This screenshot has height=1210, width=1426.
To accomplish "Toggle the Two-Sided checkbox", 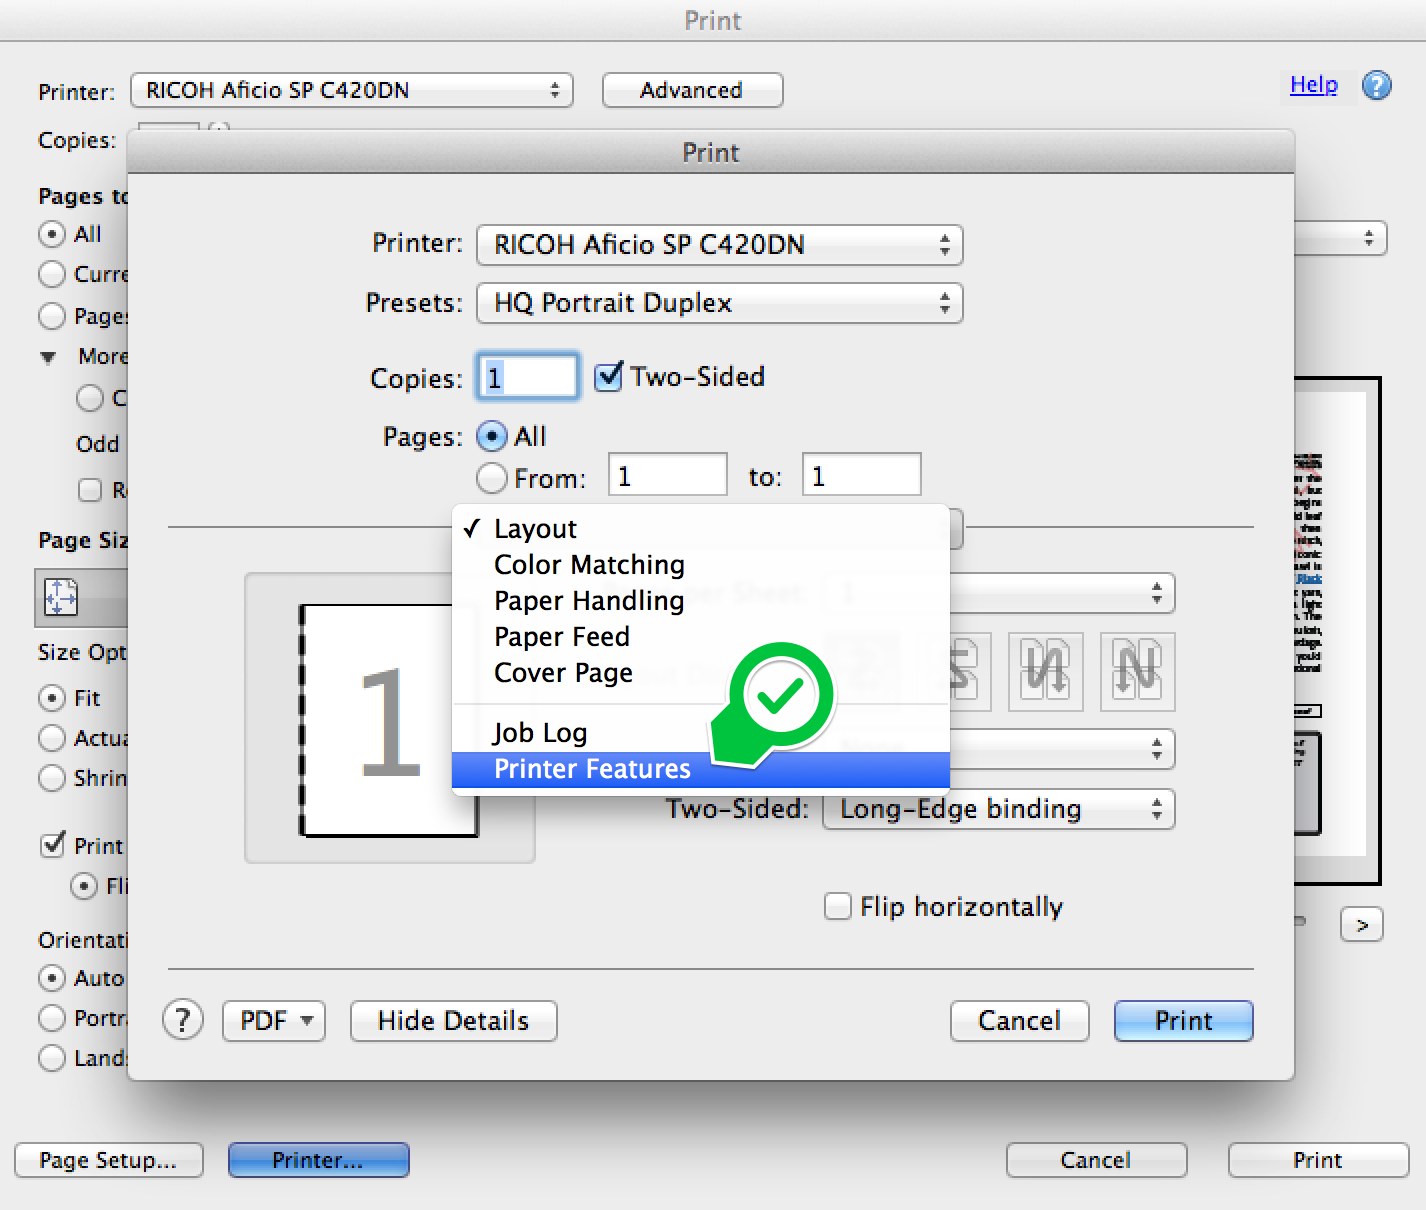I will pyautogui.click(x=608, y=377).
